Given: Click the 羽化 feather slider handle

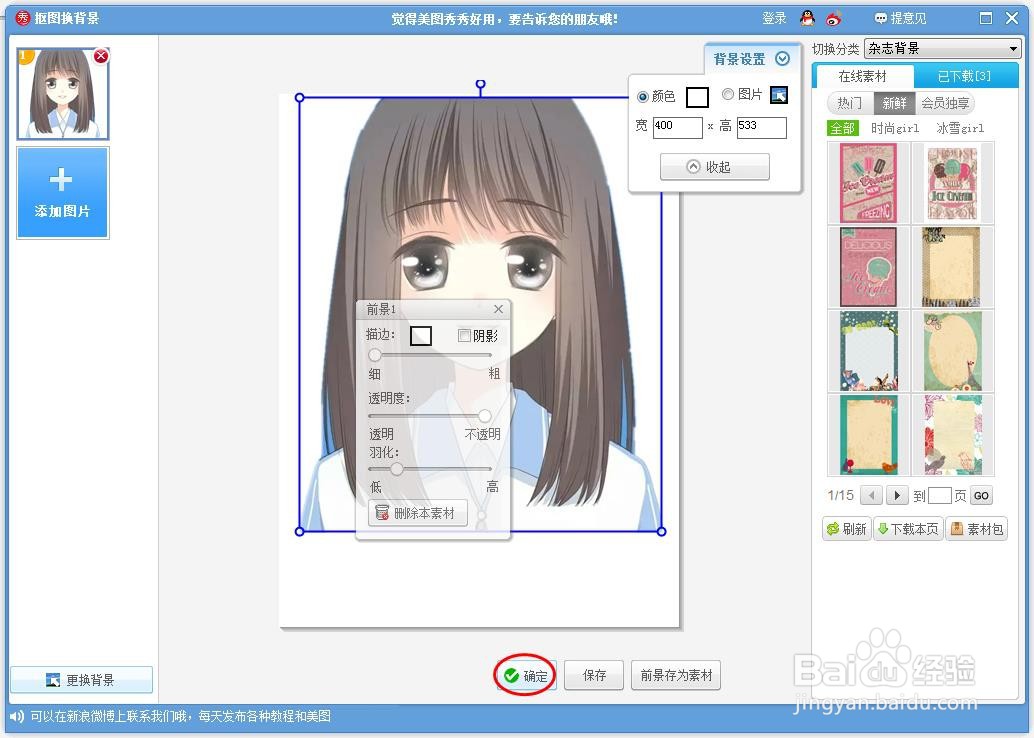Looking at the screenshot, I should pos(396,469).
